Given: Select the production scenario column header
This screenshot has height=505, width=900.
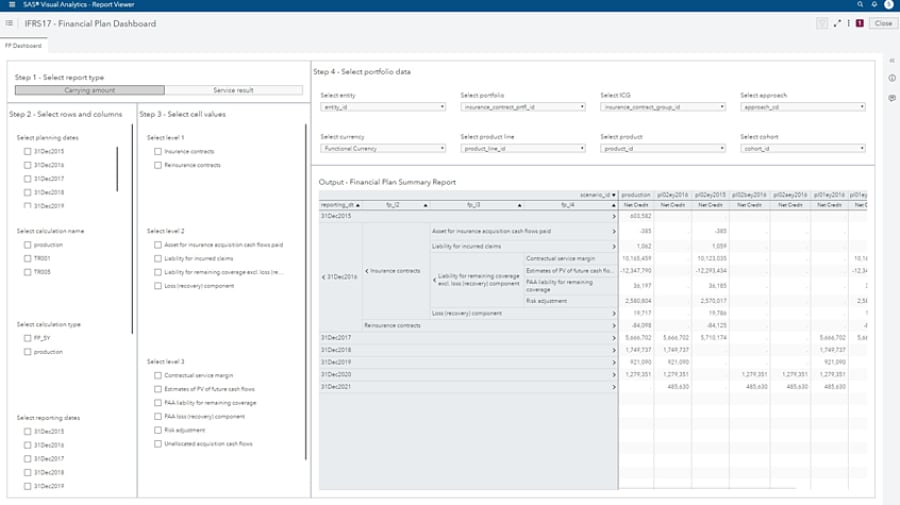Looking at the screenshot, I should 636,195.
